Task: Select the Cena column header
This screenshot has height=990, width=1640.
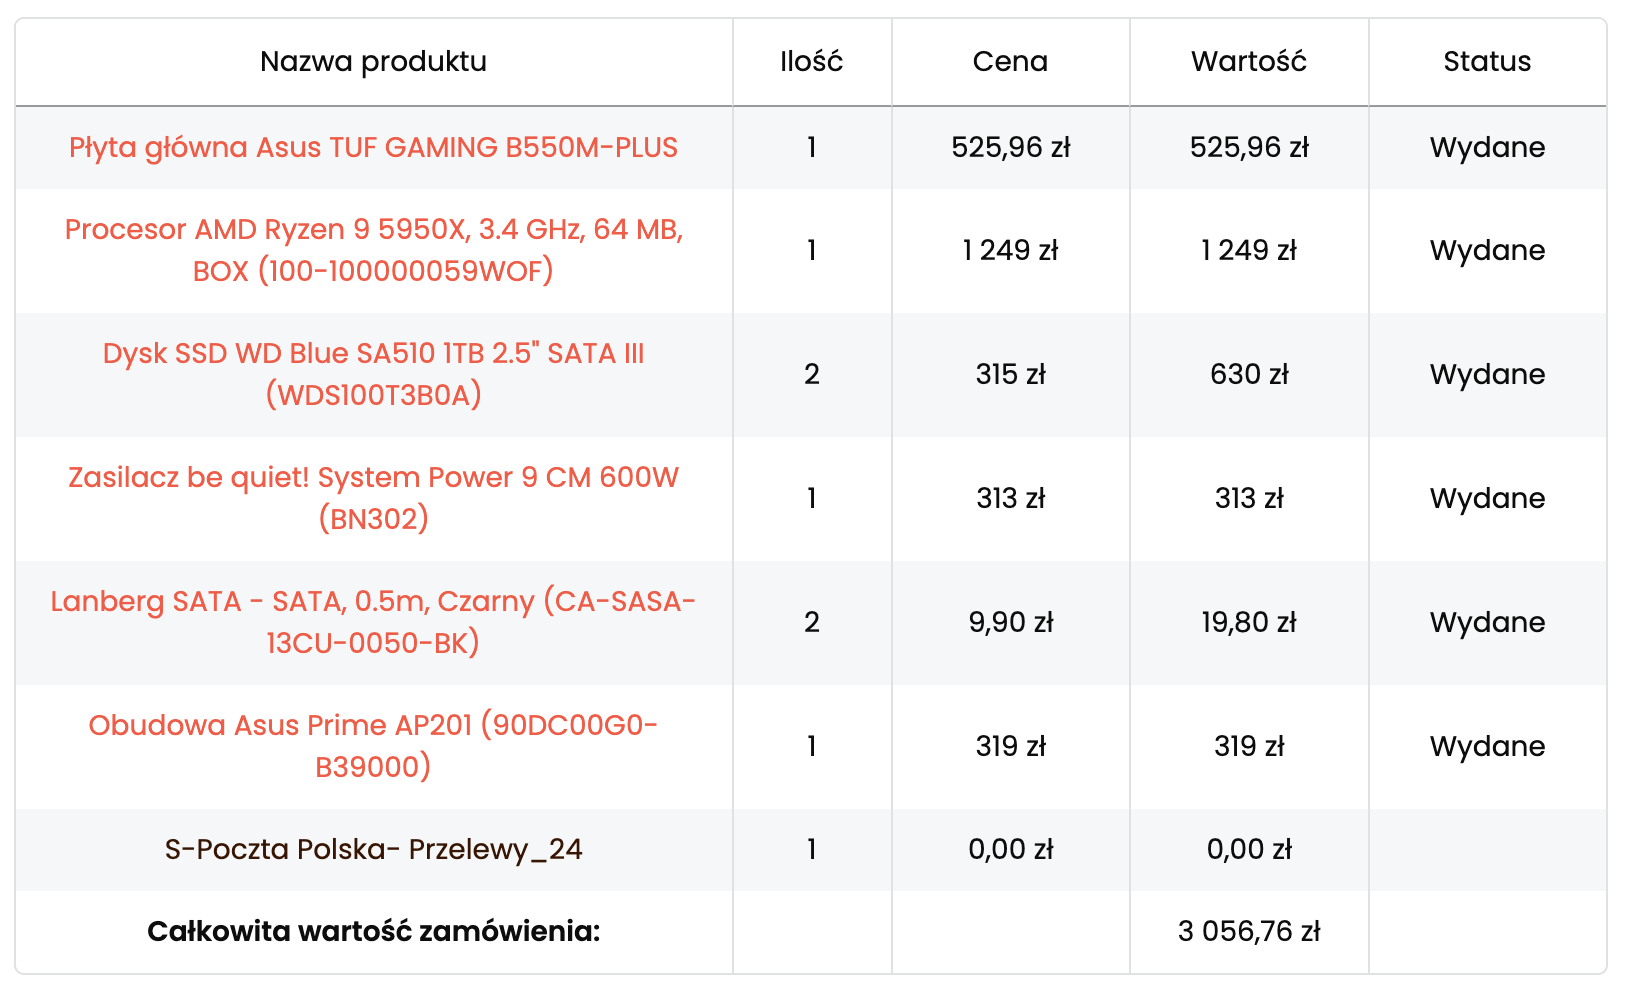Action: pyautogui.click(x=1010, y=61)
